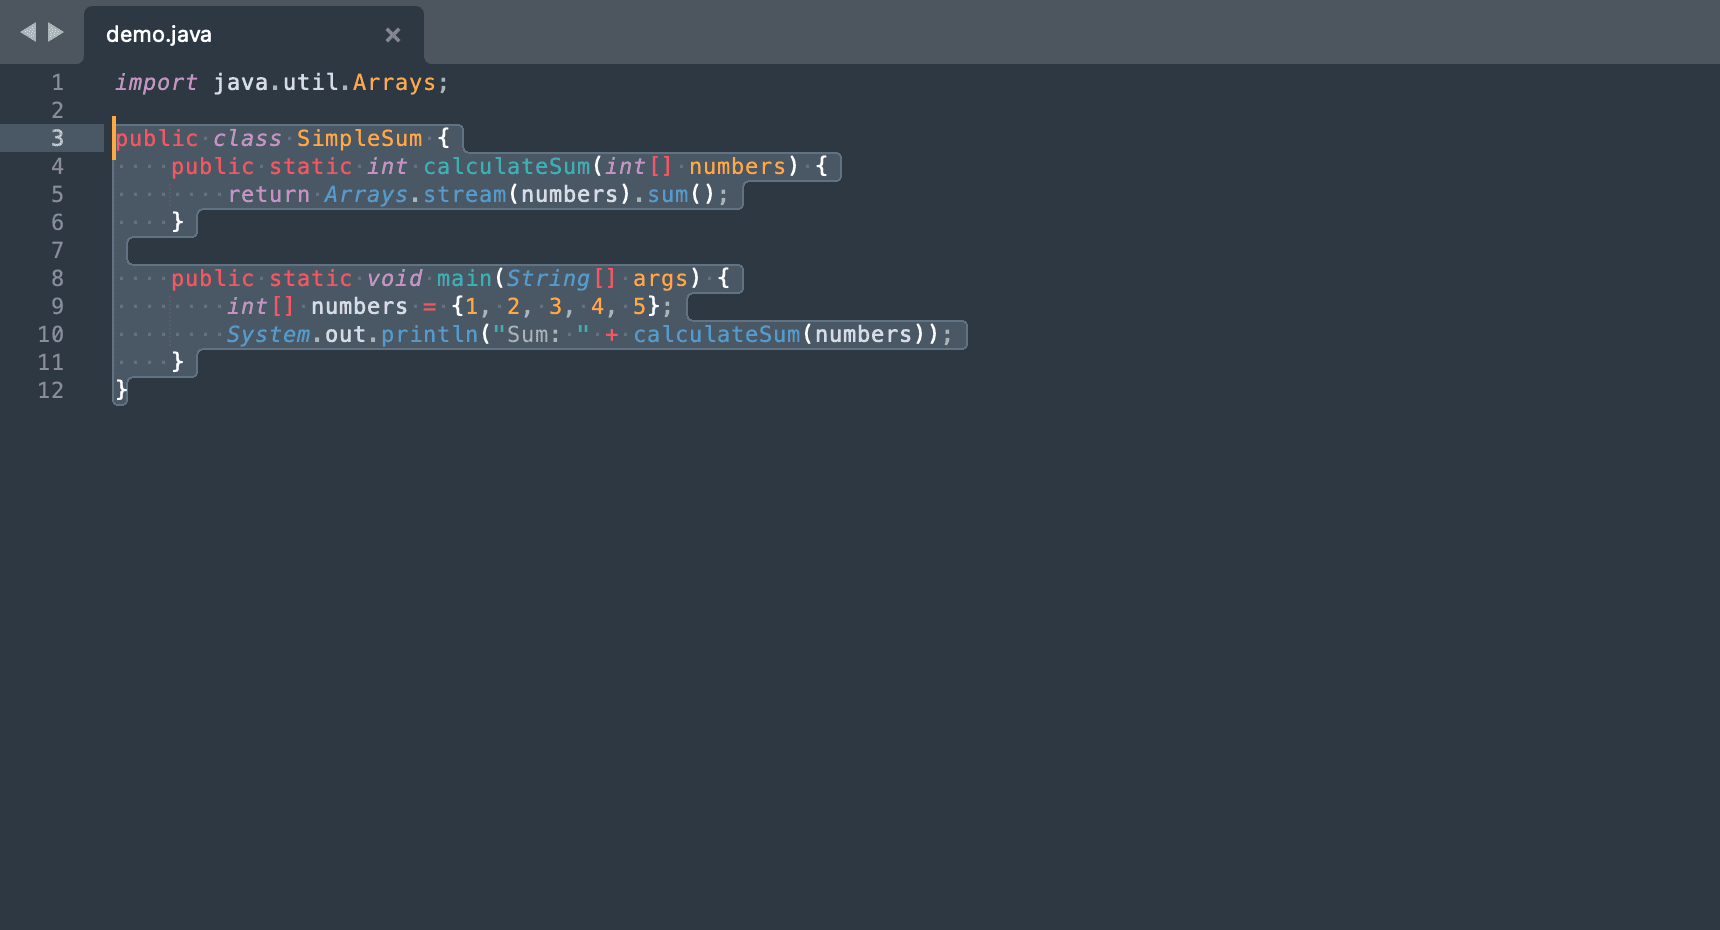Click 'System' on line 10
Image resolution: width=1720 pixels, height=930 pixels.
268,334
